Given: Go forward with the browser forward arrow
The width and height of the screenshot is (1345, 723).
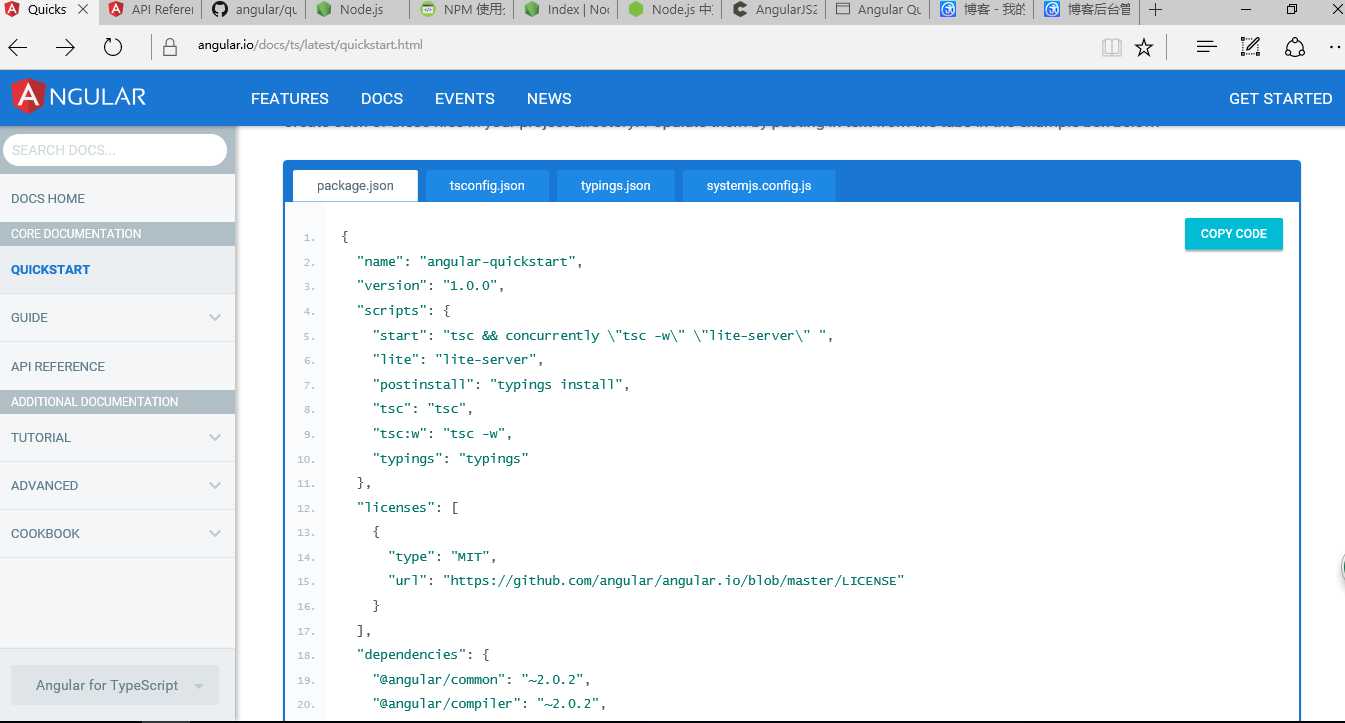Looking at the screenshot, I should [65, 47].
